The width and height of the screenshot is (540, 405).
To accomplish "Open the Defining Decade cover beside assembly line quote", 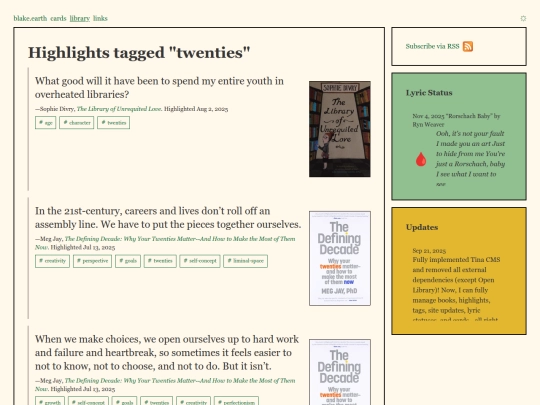I will pos(340,258).
